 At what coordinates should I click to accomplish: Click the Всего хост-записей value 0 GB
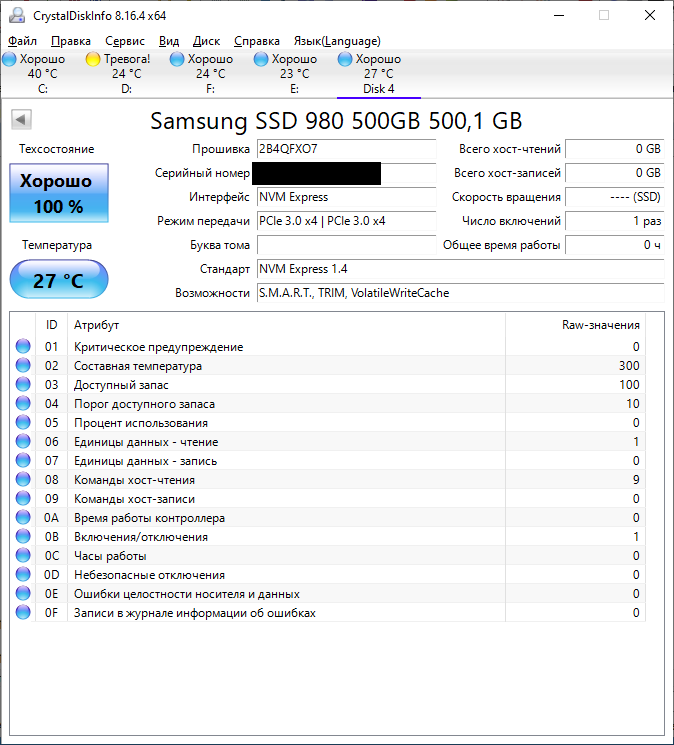pos(615,173)
